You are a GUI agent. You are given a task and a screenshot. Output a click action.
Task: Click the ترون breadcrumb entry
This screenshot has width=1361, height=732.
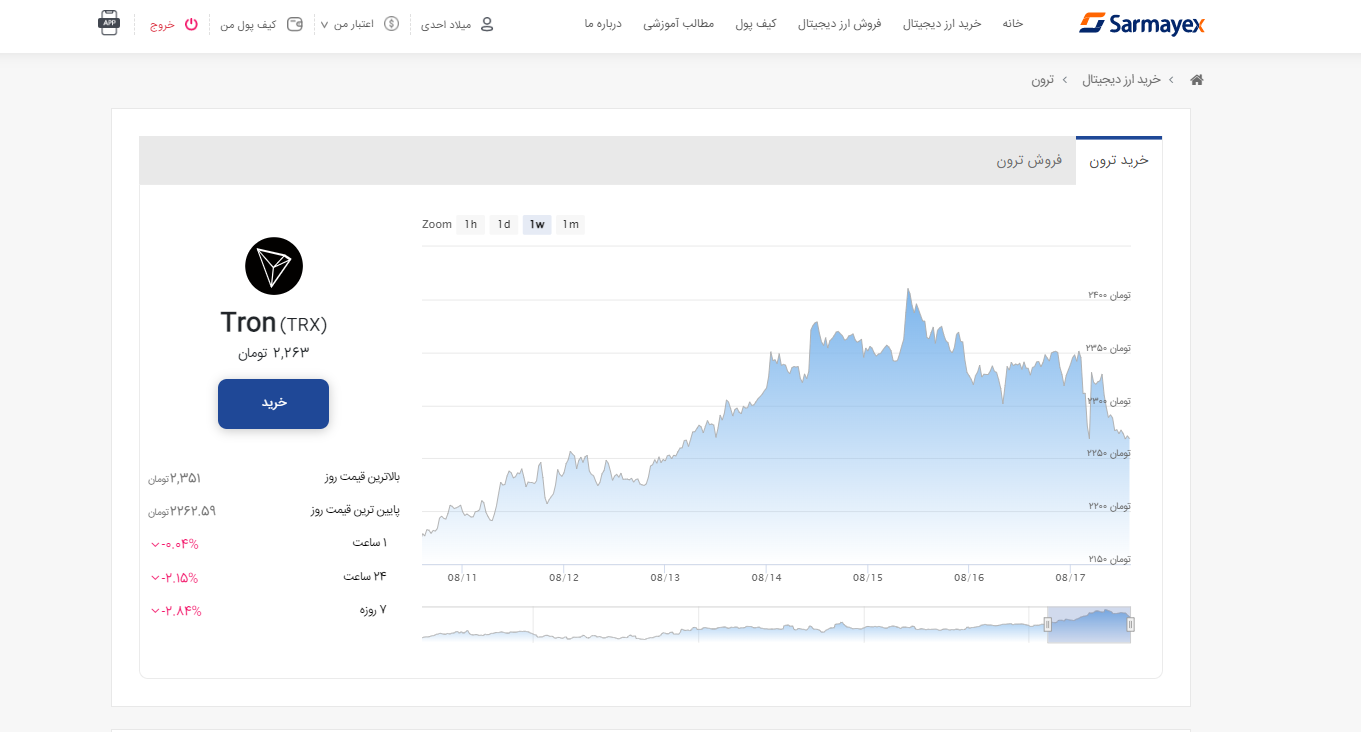(x=1043, y=79)
